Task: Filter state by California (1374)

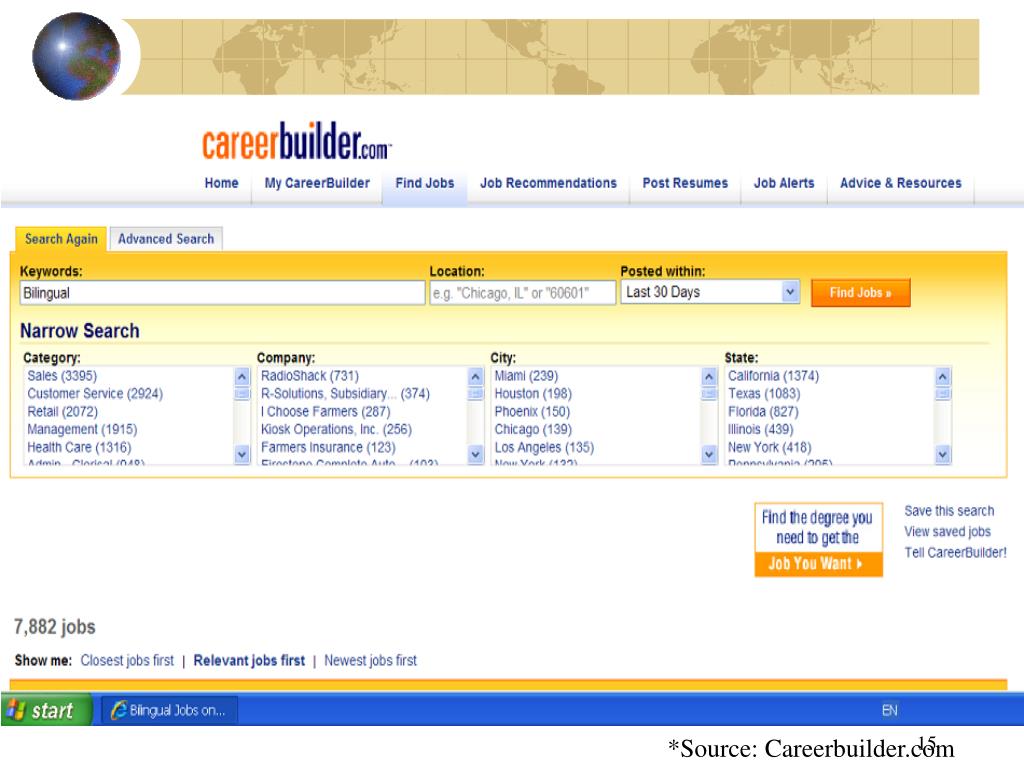Action: pyautogui.click(x=774, y=376)
